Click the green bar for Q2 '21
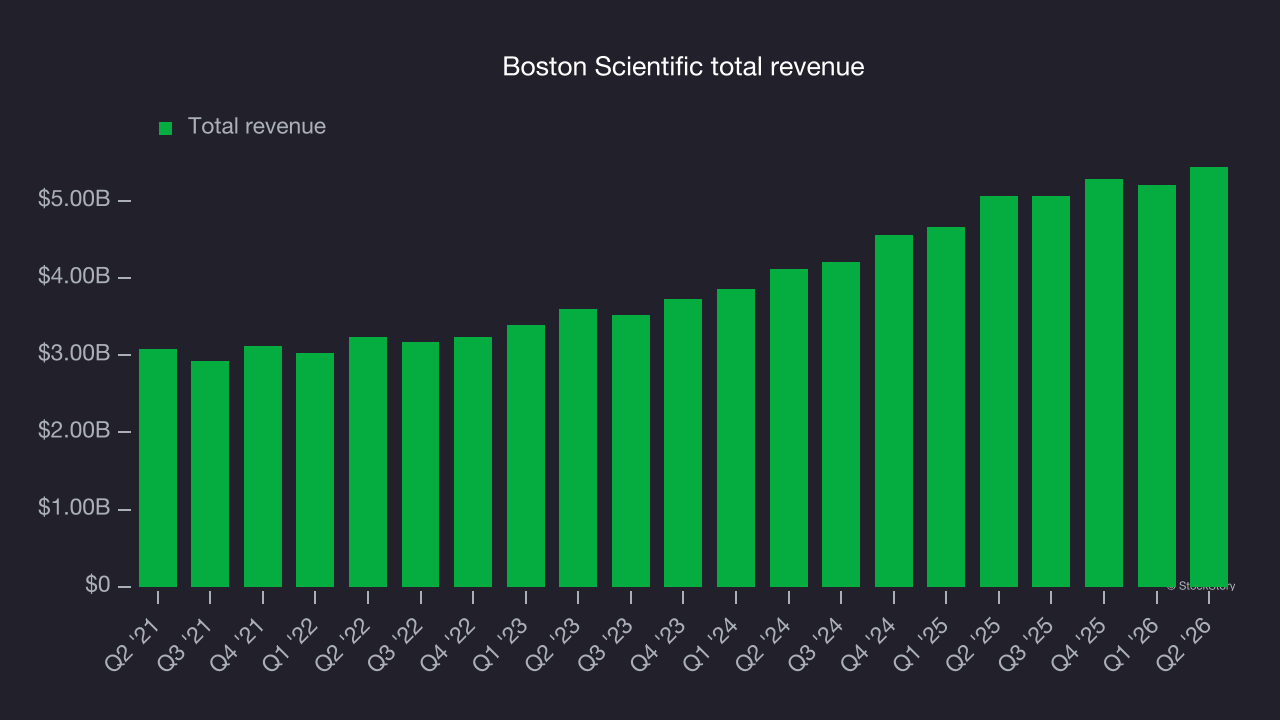Viewport: 1280px width, 720px height. [158, 468]
